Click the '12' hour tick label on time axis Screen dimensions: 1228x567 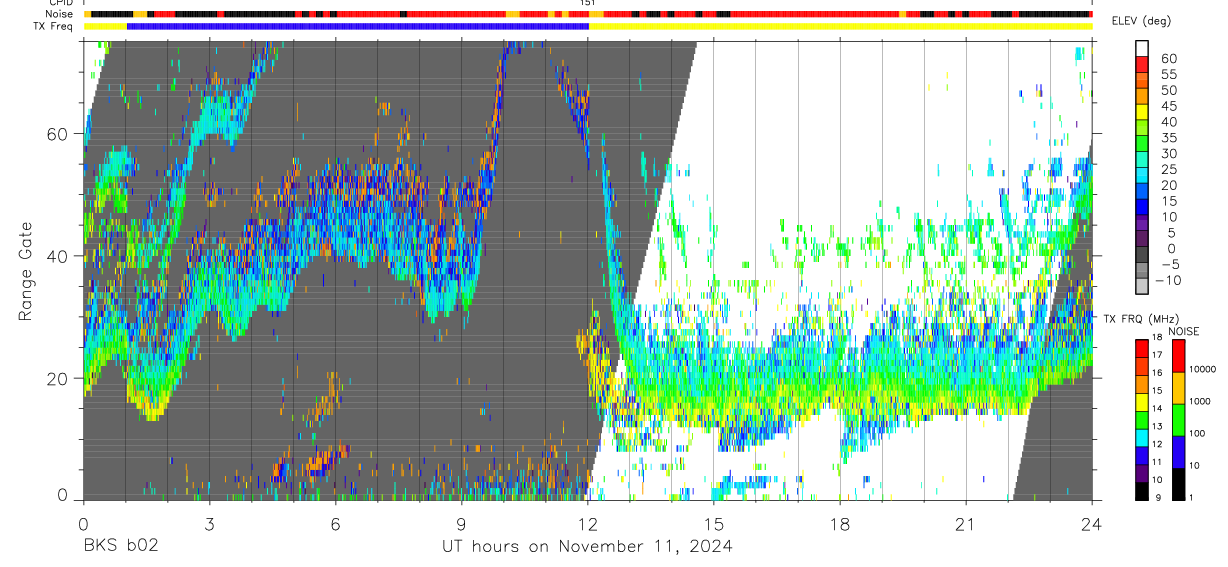point(587,524)
